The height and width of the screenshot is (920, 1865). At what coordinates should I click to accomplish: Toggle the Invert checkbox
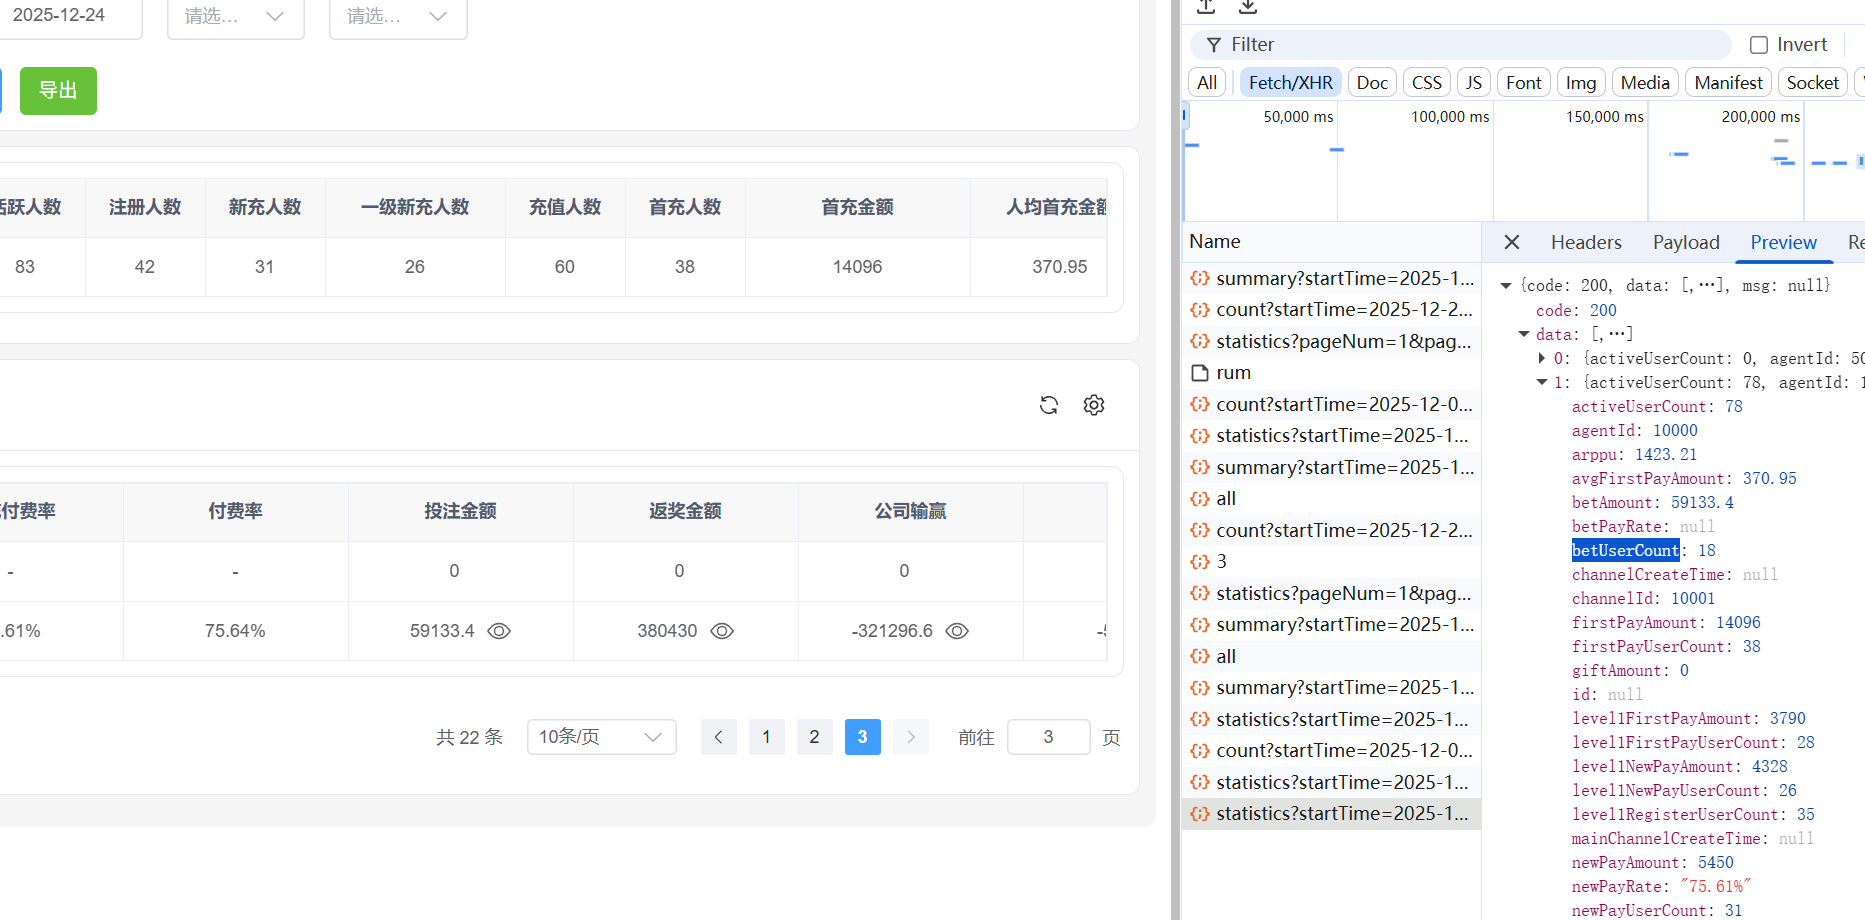1759,44
